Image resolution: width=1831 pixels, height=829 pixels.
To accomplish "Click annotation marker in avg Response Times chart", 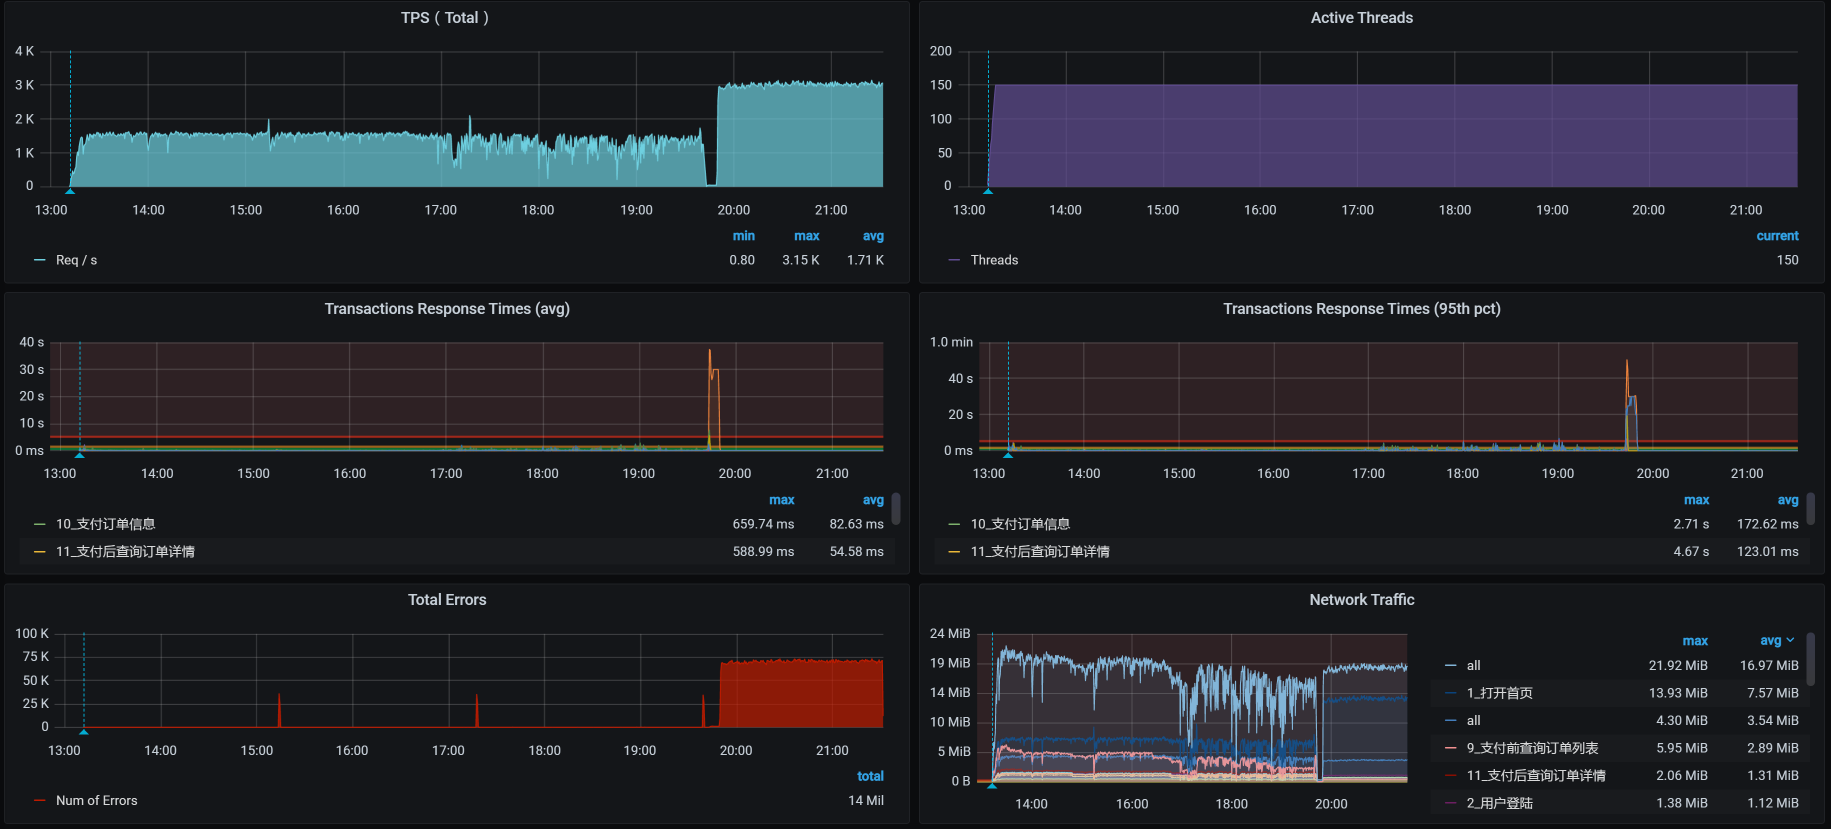I will coord(80,454).
